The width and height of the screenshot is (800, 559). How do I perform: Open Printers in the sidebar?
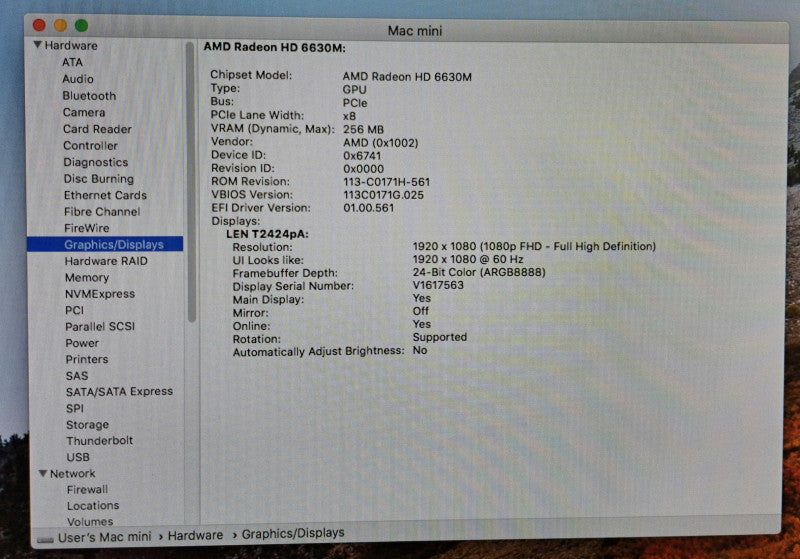point(86,359)
